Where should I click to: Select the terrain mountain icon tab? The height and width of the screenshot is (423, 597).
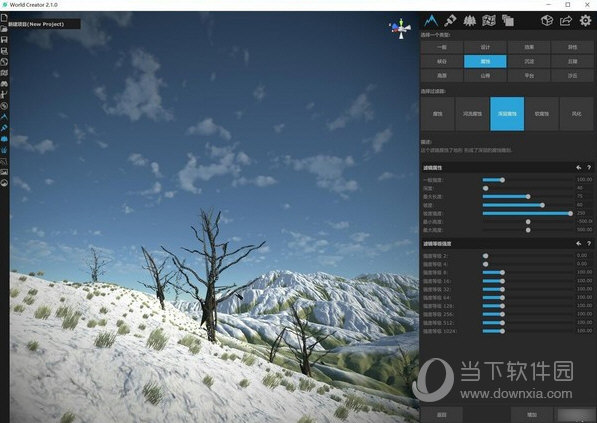click(431, 20)
